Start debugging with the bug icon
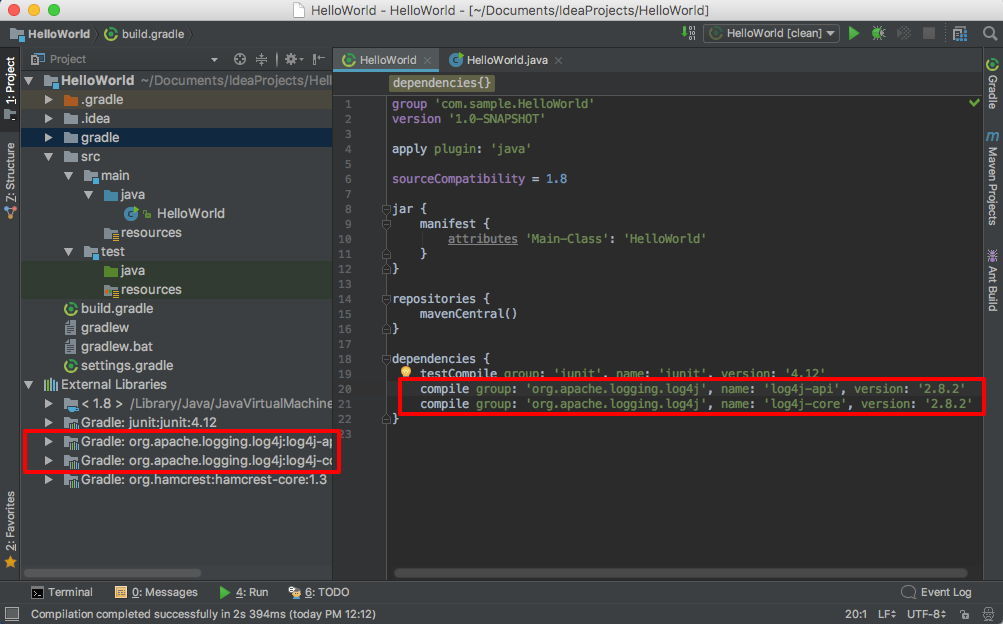1003x624 pixels. [x=878, y=33]
